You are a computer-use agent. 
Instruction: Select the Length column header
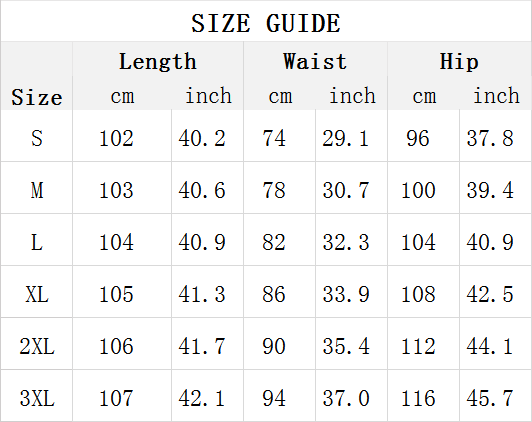tap(158, 61)
